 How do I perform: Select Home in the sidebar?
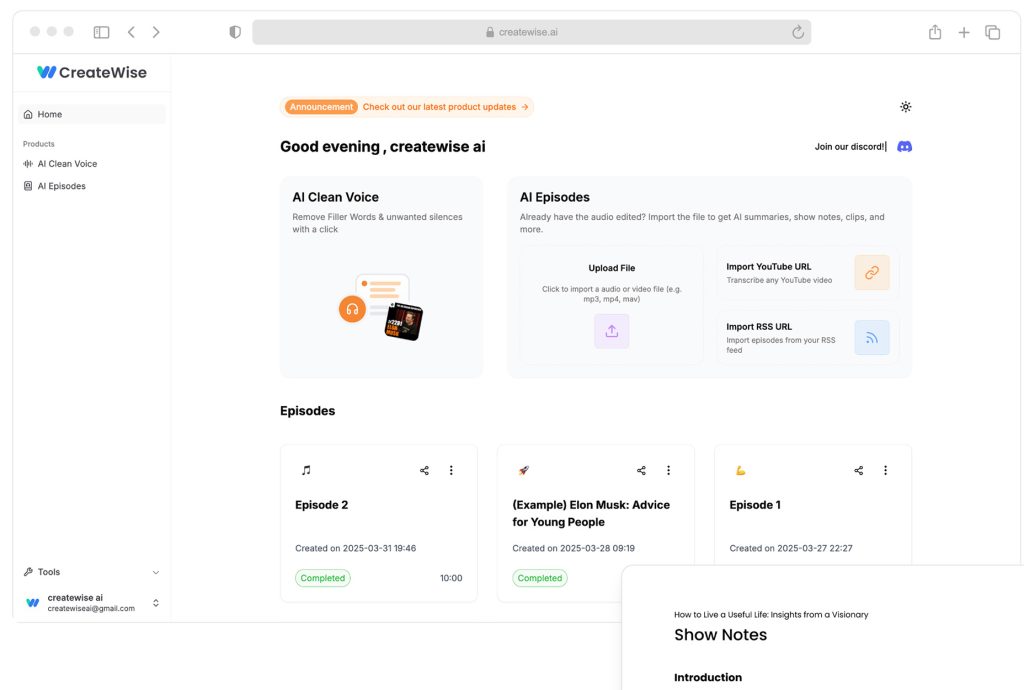point(91,114)
